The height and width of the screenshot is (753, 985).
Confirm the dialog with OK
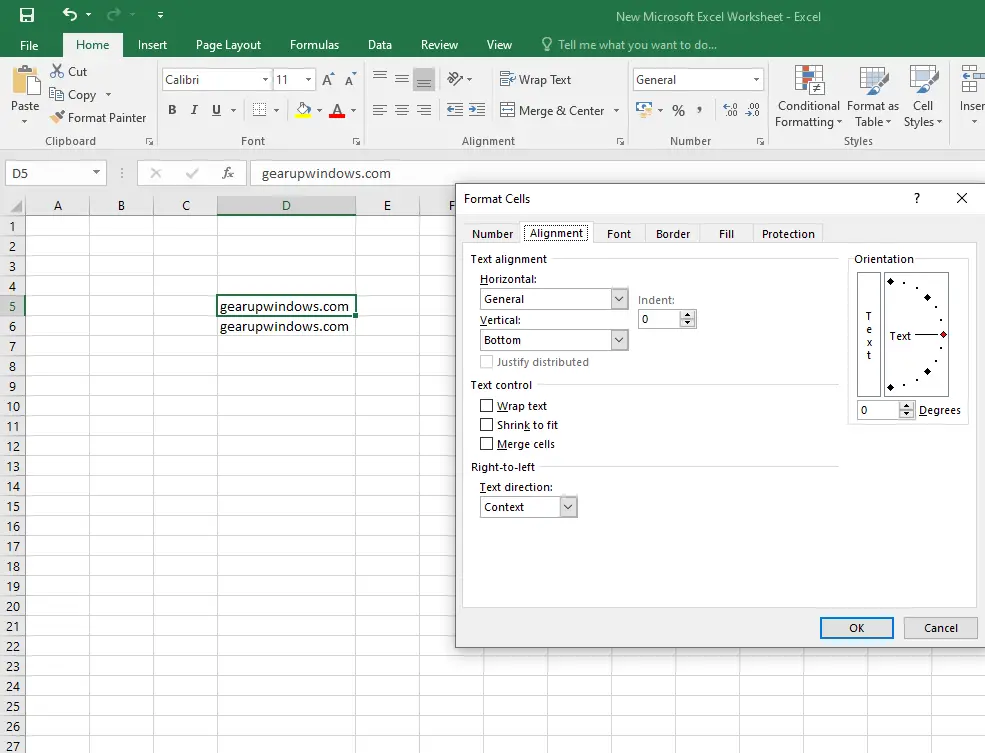[x=857, y=628]
